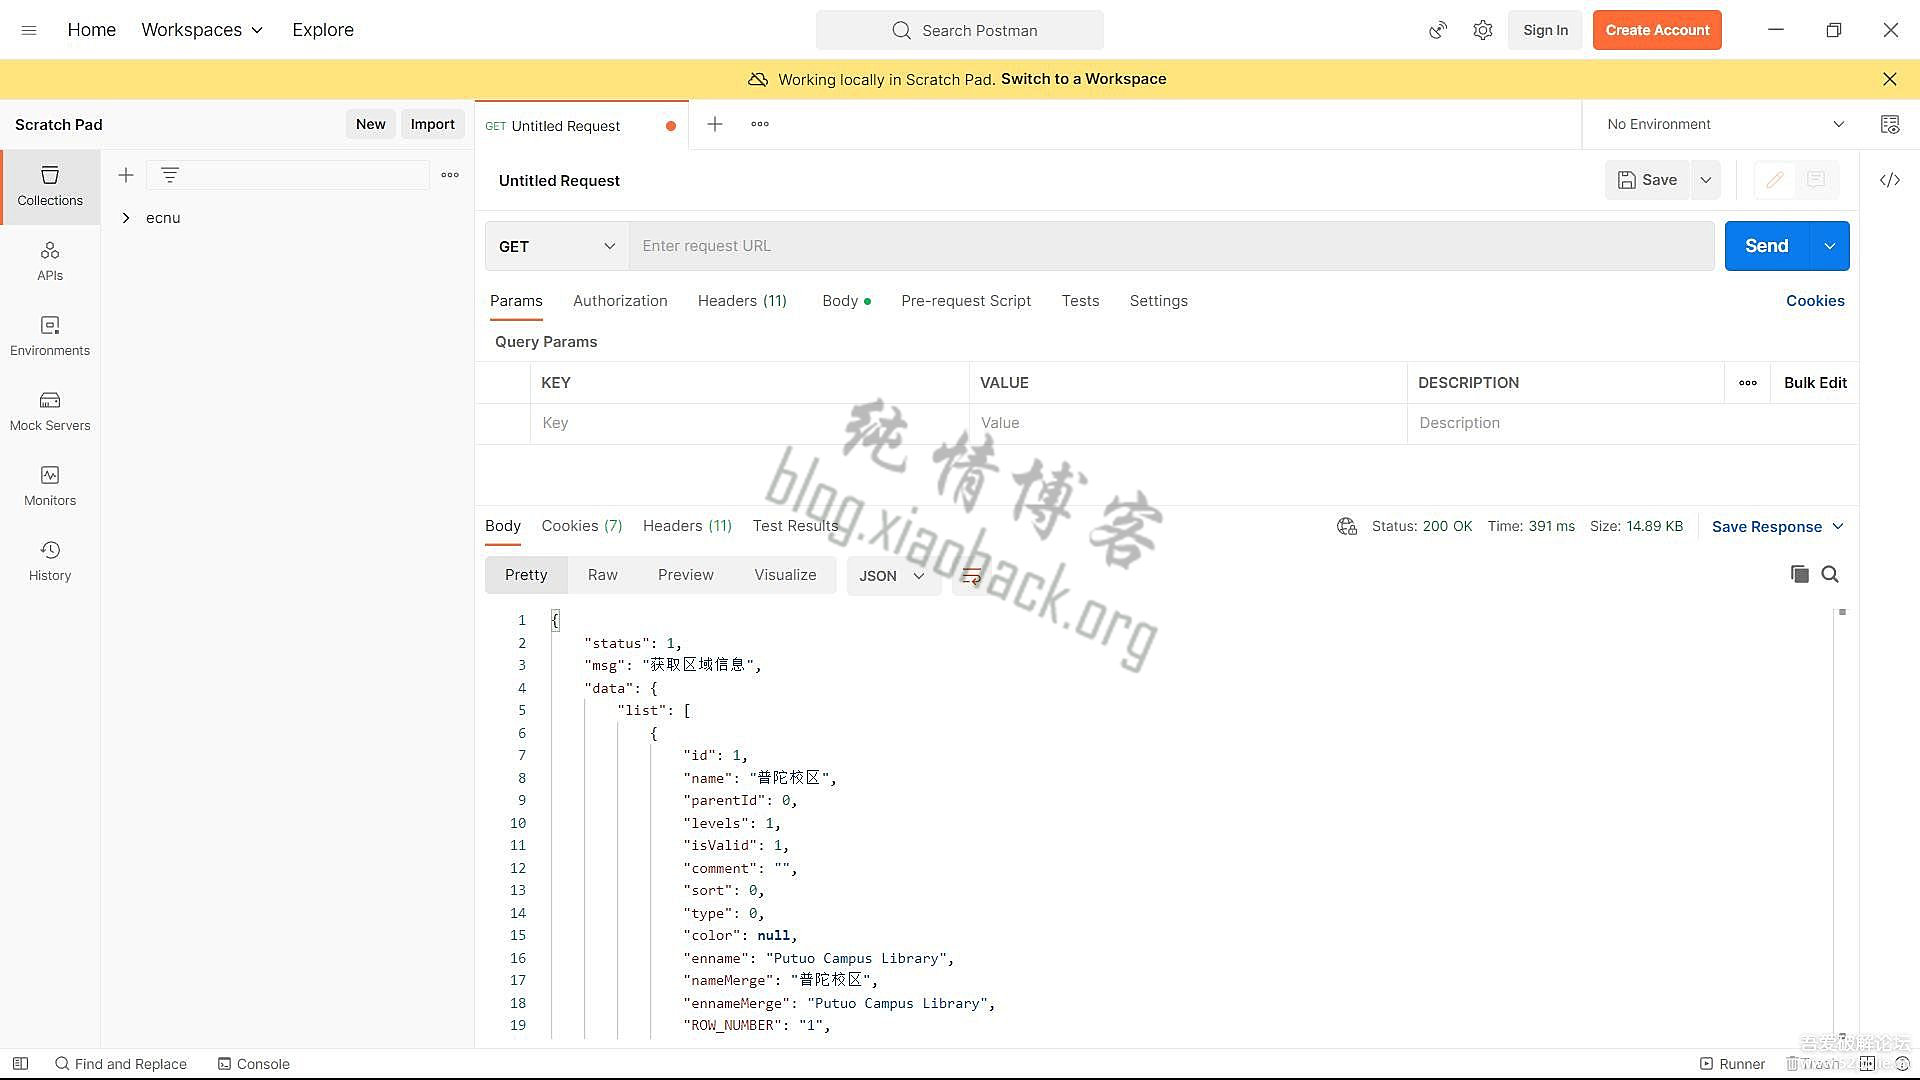Open Monitors in sidebar
This screenshot has width=1920, height=1080.
tap(50, 486)
